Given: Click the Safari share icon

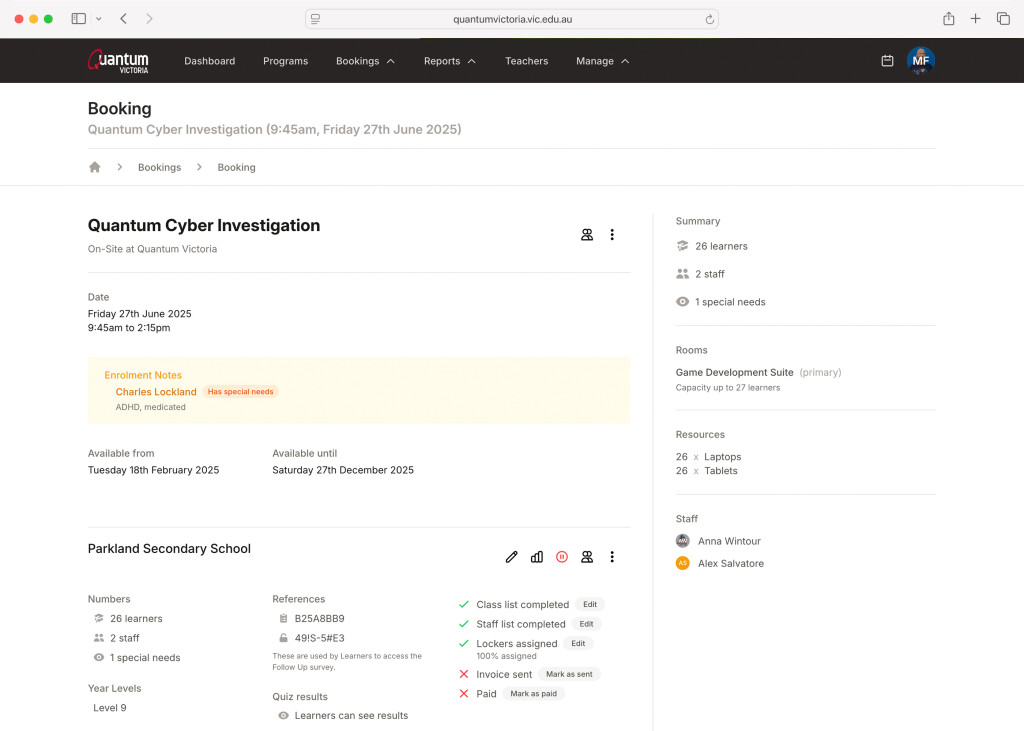Looking at the screenshot, I should click(x=948, y=19).
